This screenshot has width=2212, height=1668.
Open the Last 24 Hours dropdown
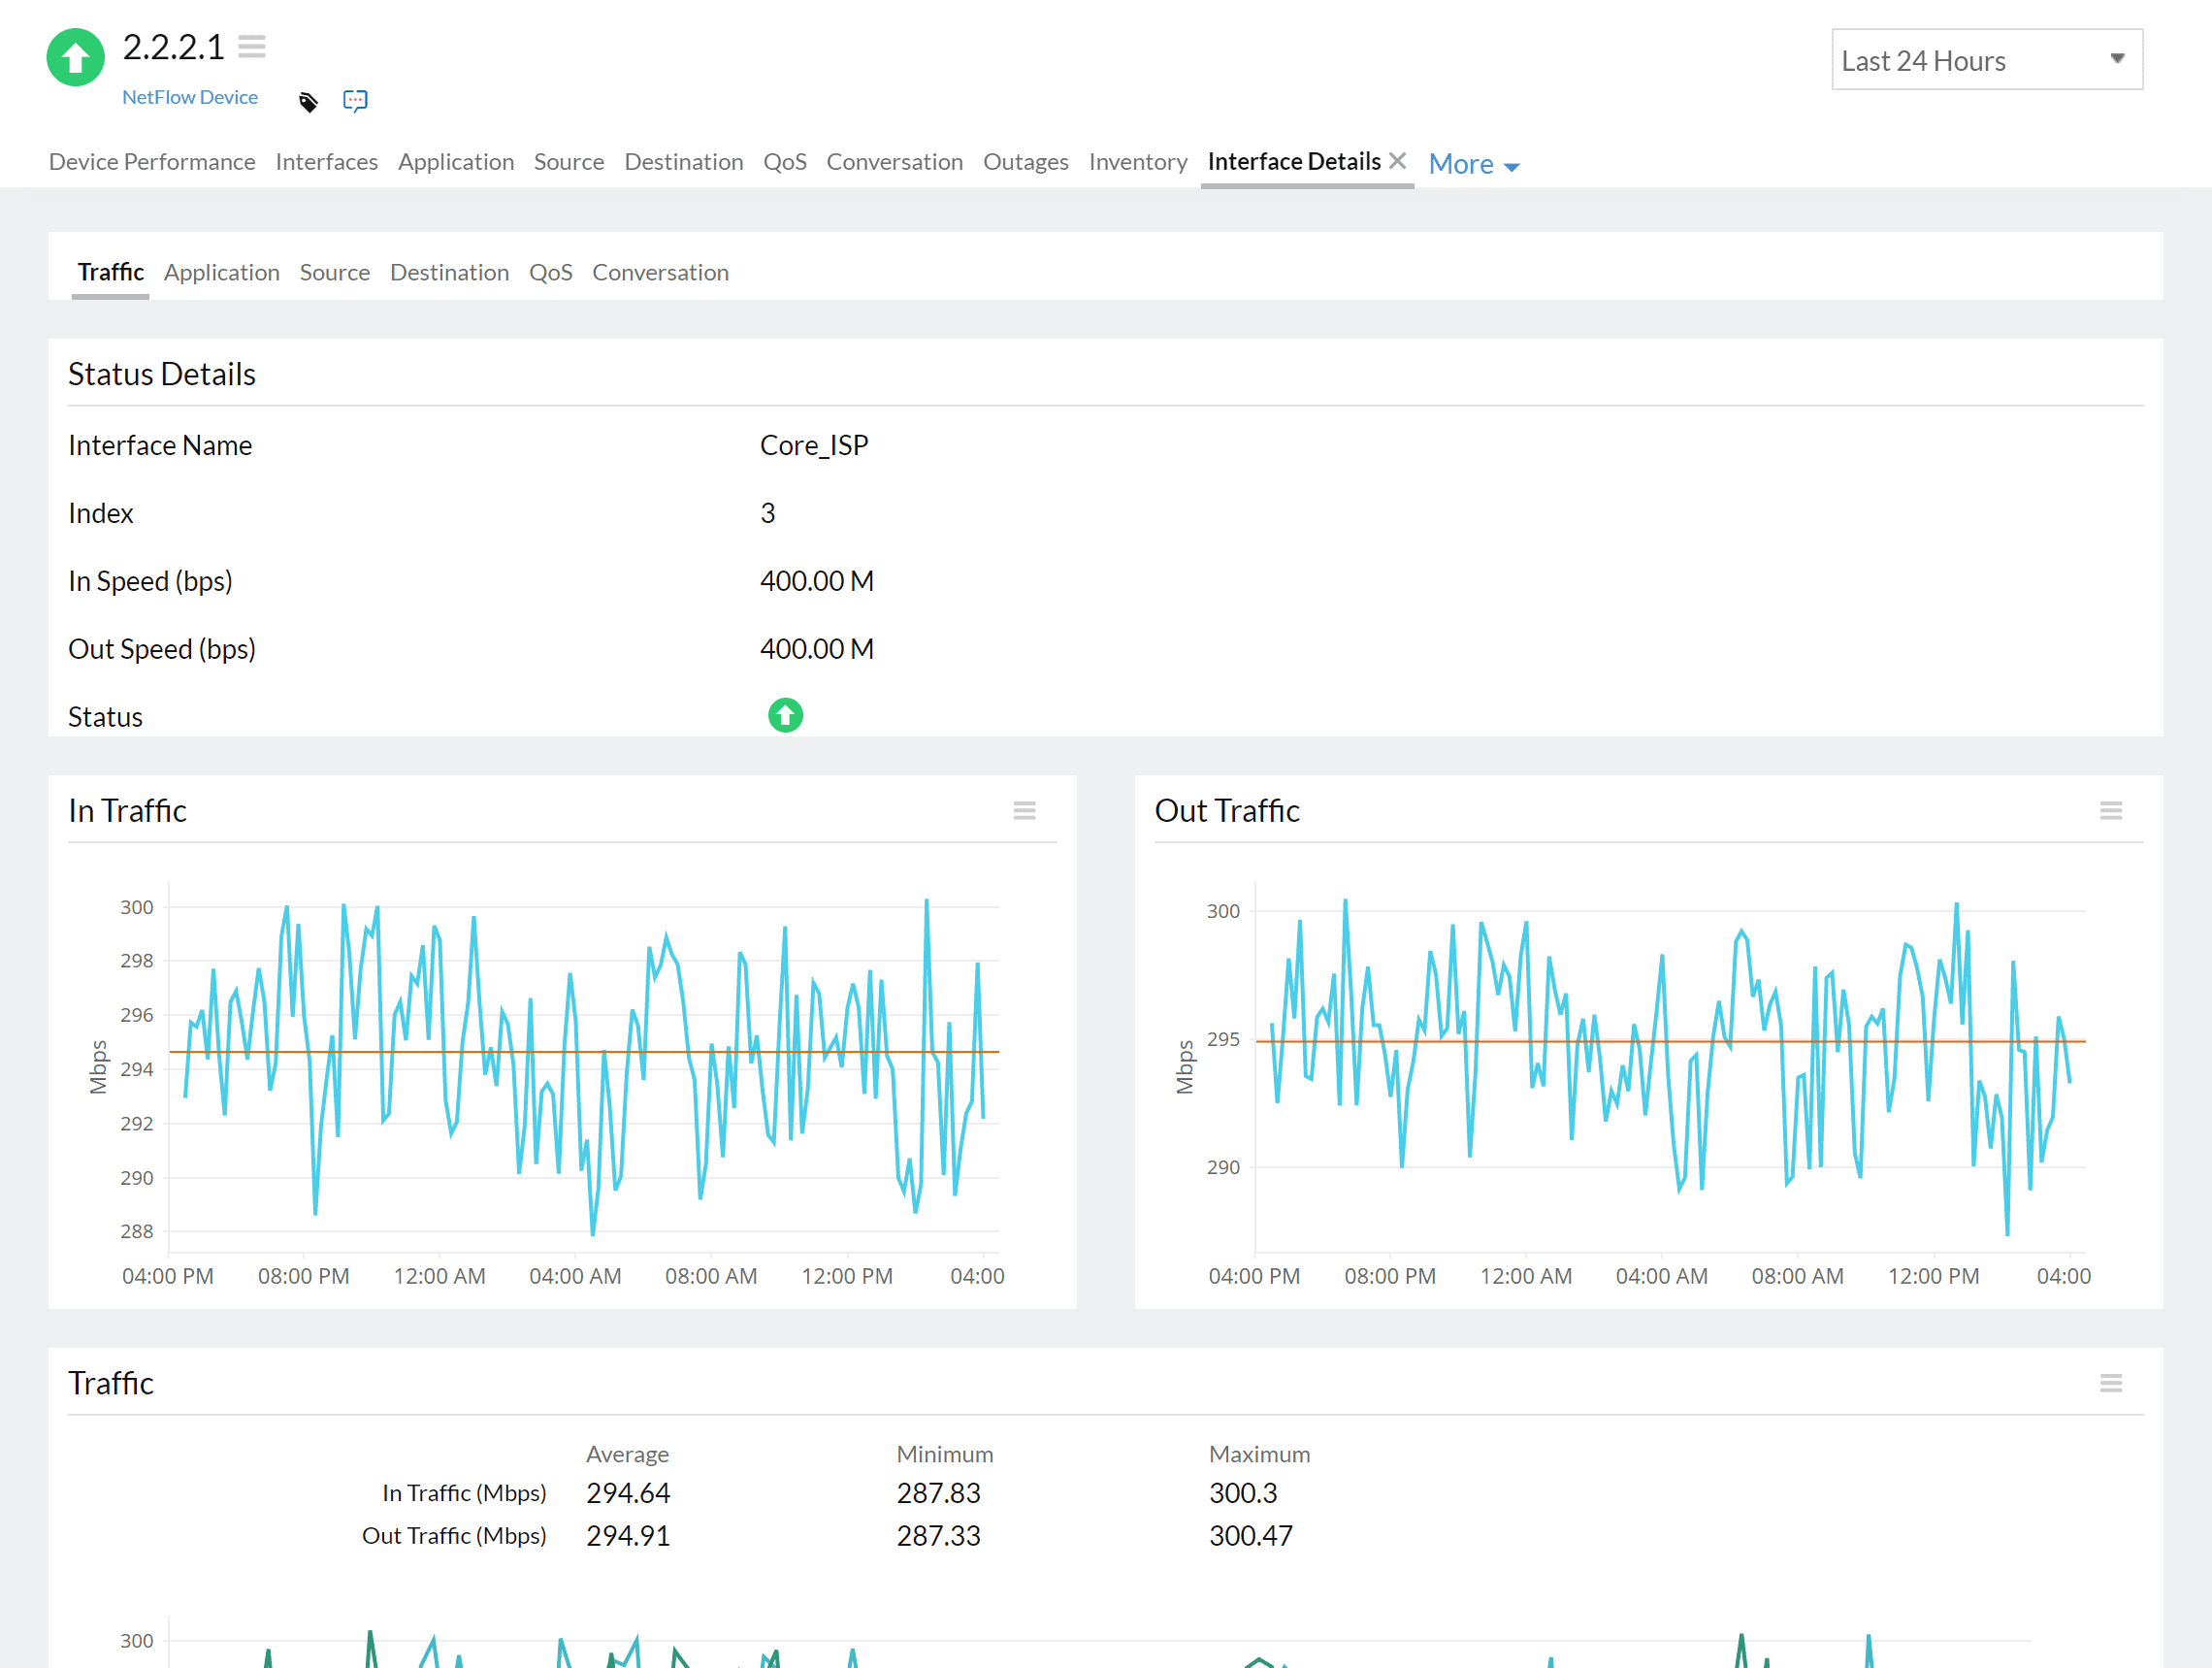(1983, 59)
